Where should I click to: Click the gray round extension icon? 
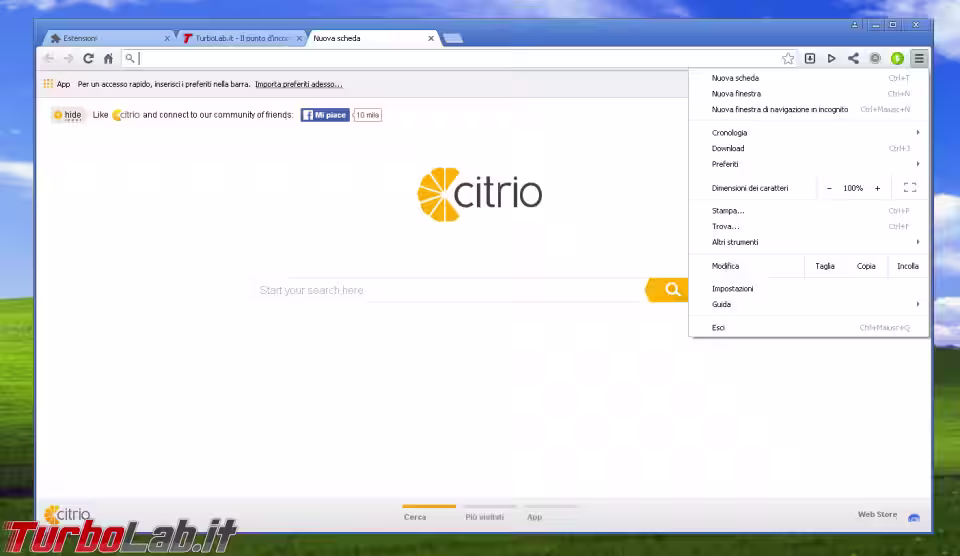(876, 58)
